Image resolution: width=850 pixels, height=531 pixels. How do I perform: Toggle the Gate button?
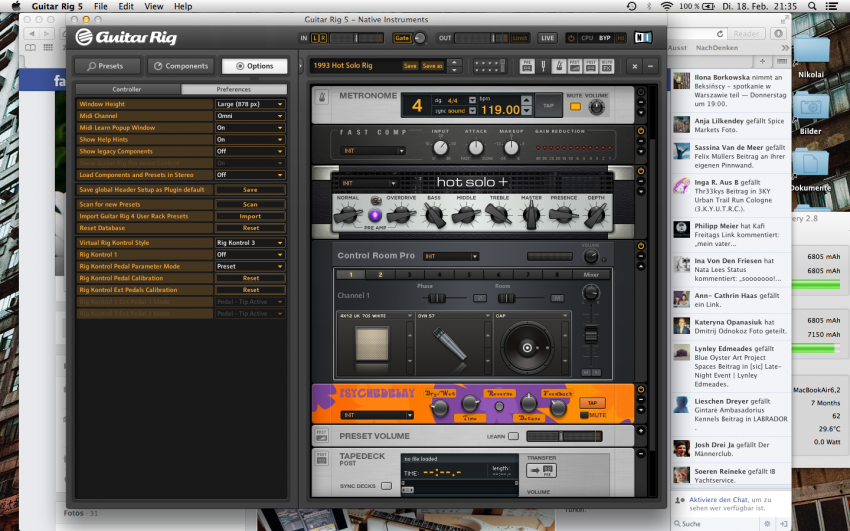(x=402, y=38)
